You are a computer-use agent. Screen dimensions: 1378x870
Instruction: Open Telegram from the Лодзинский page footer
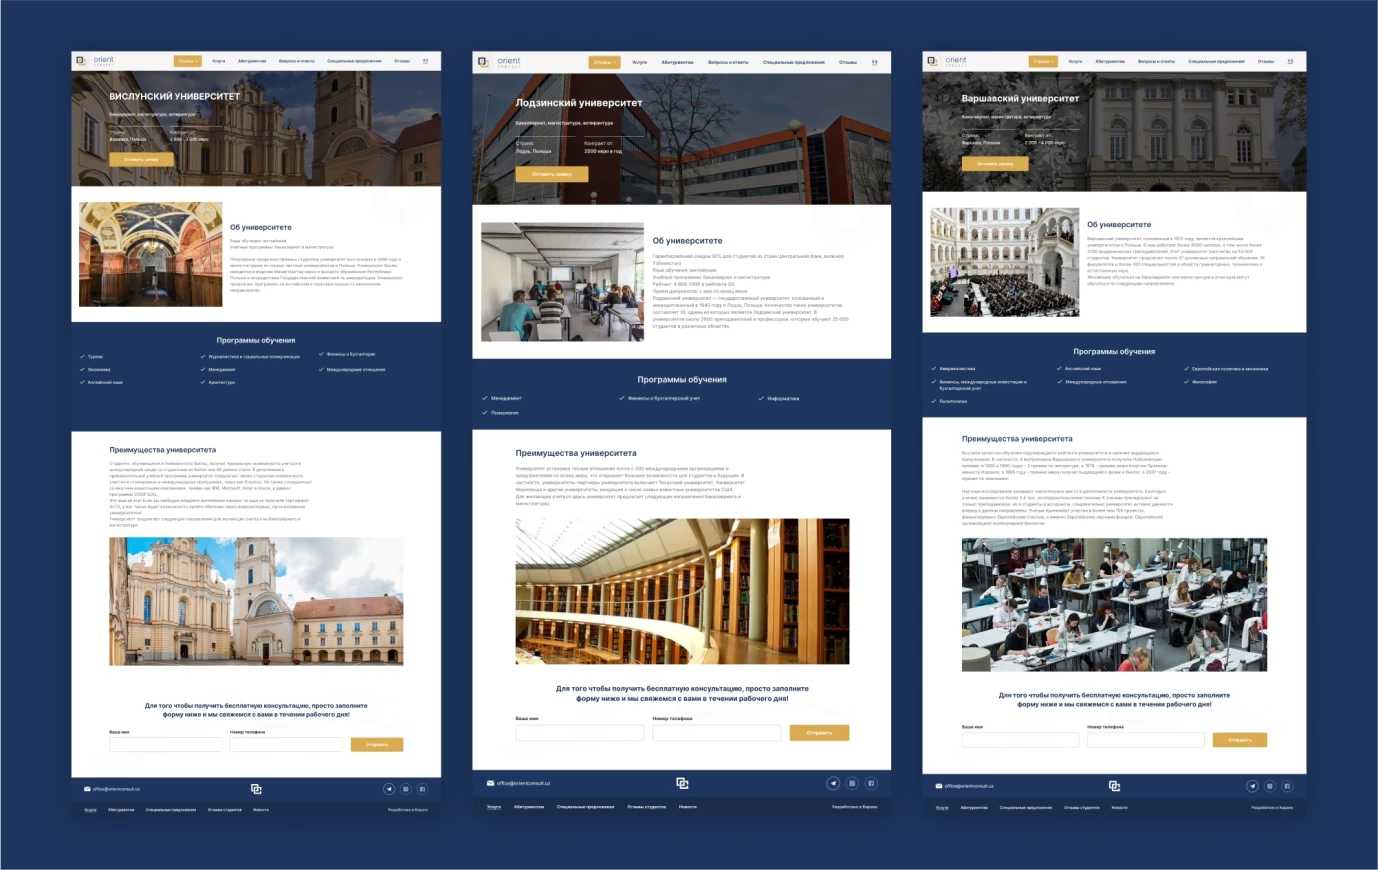pyautogui.click(x=833, y=783)
